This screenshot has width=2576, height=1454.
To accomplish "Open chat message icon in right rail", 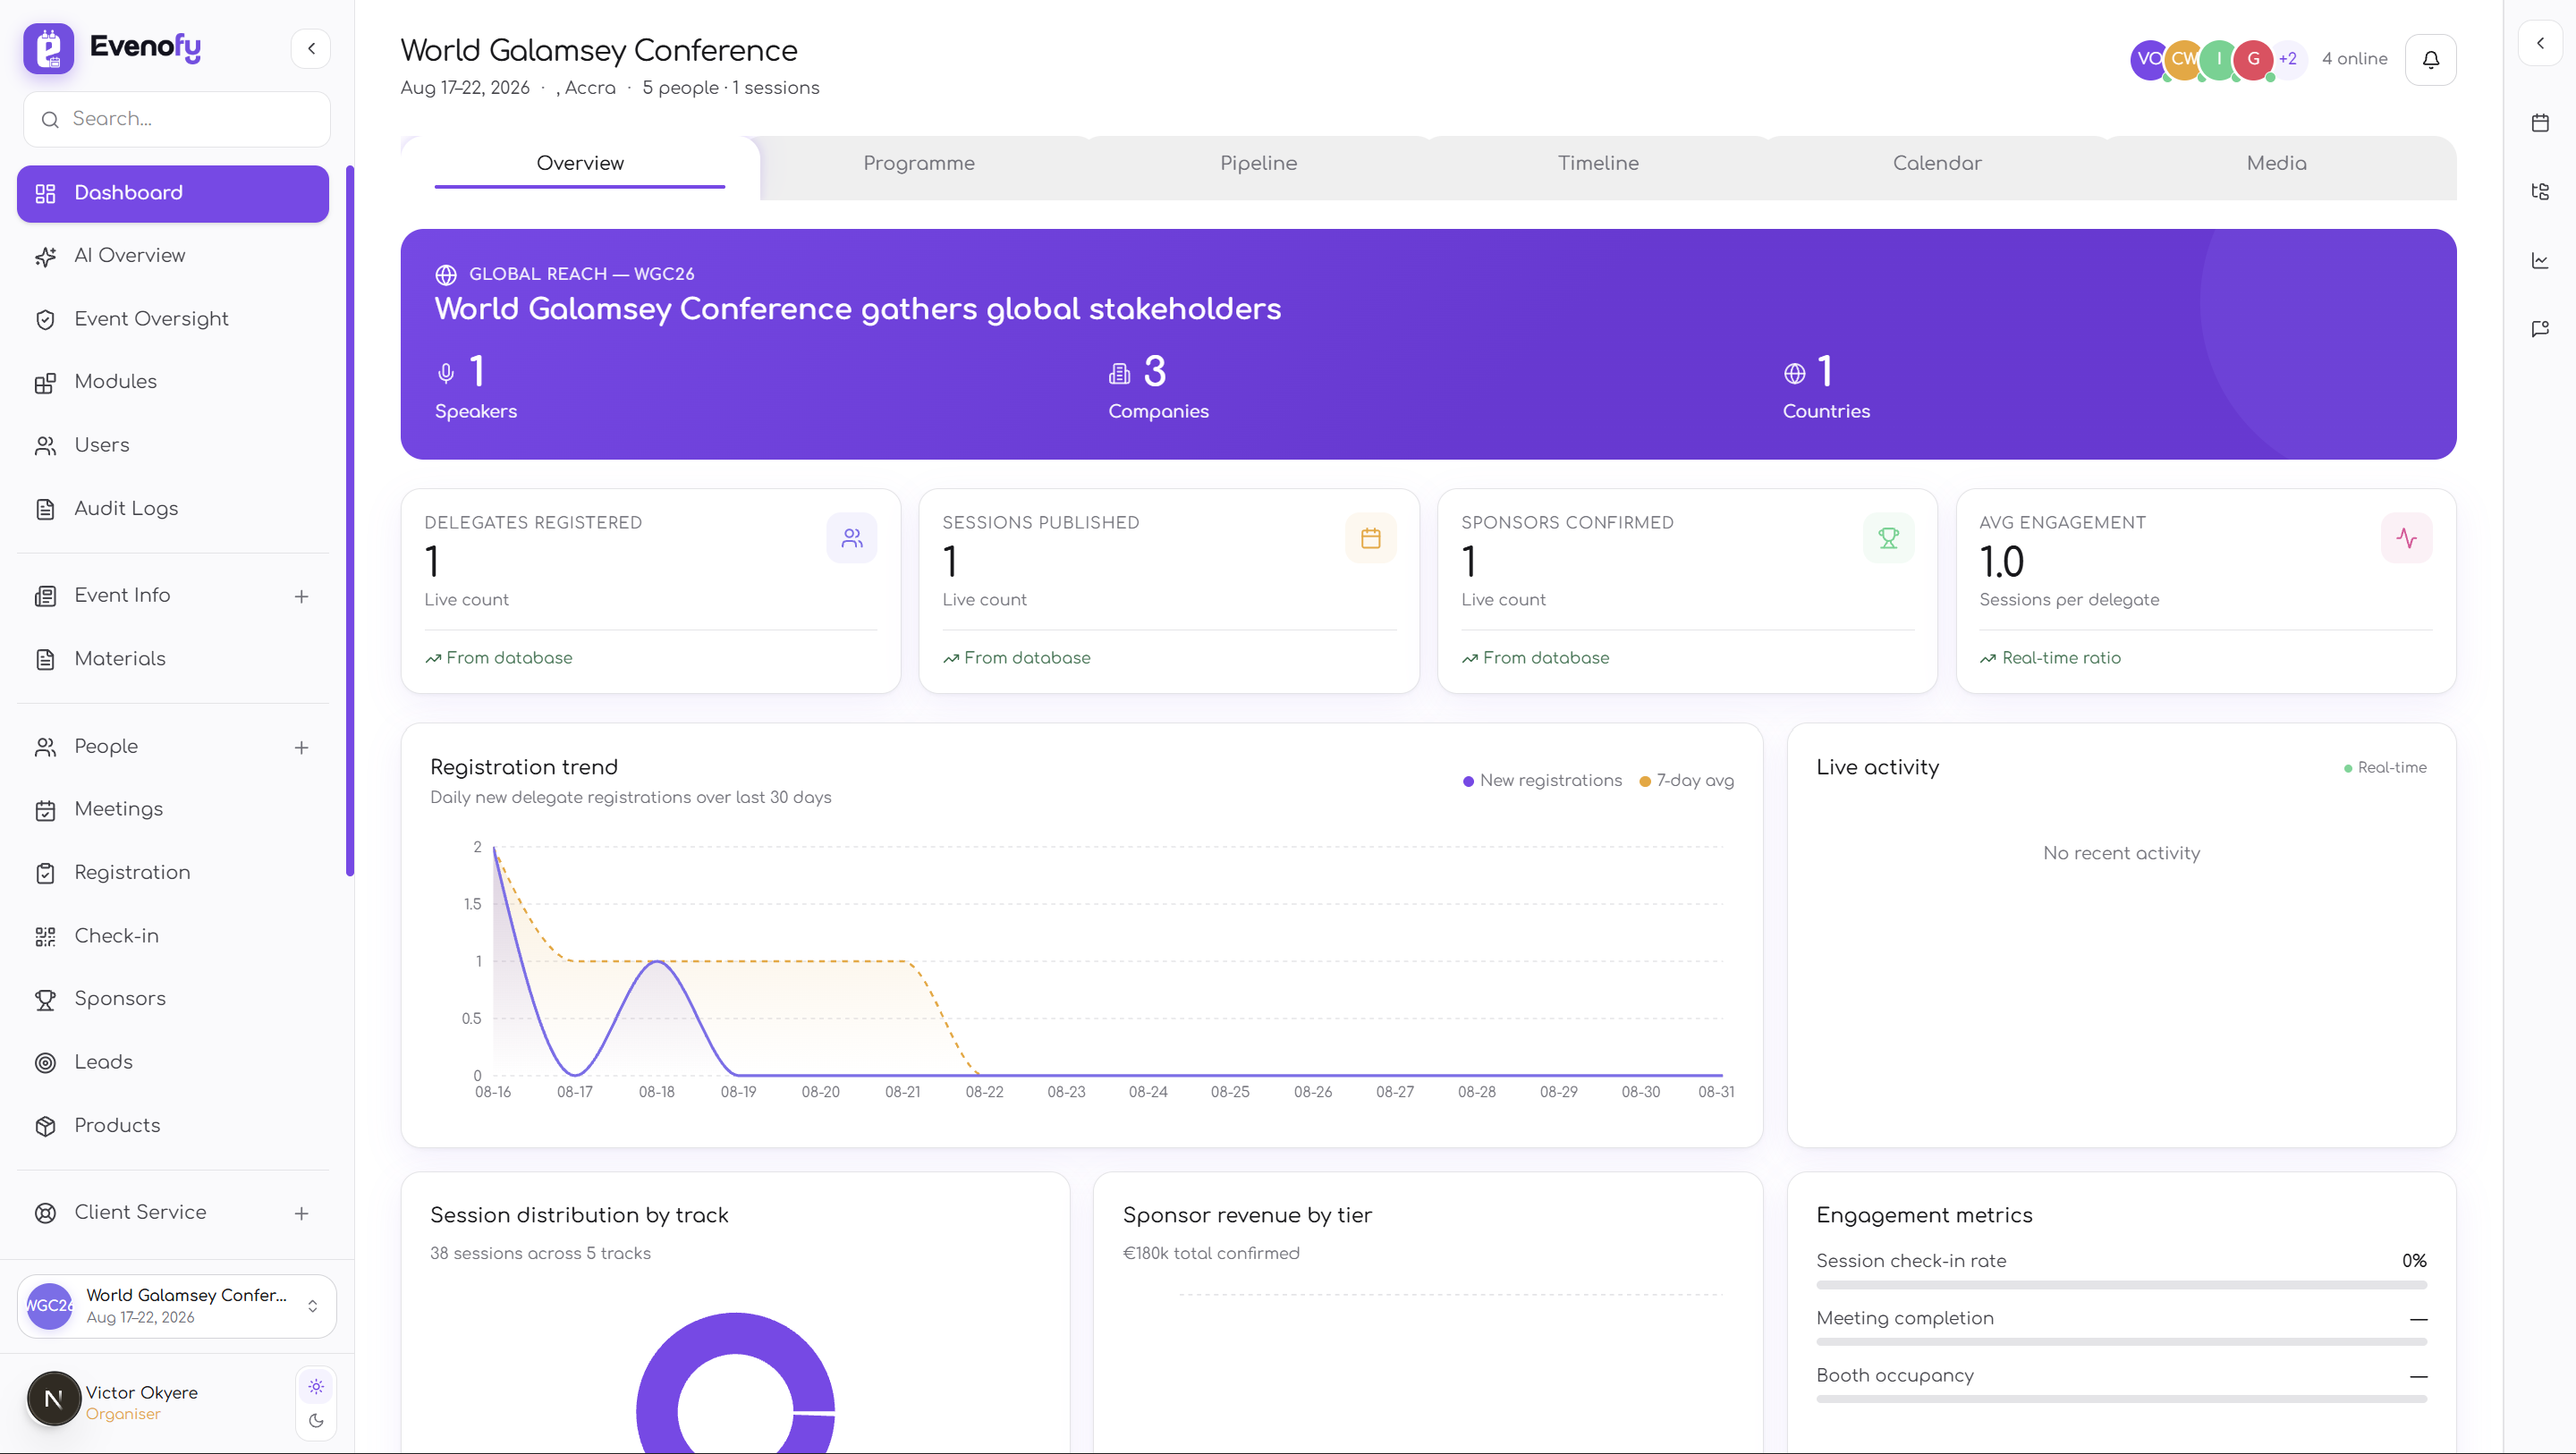I will click(2540, 329).
